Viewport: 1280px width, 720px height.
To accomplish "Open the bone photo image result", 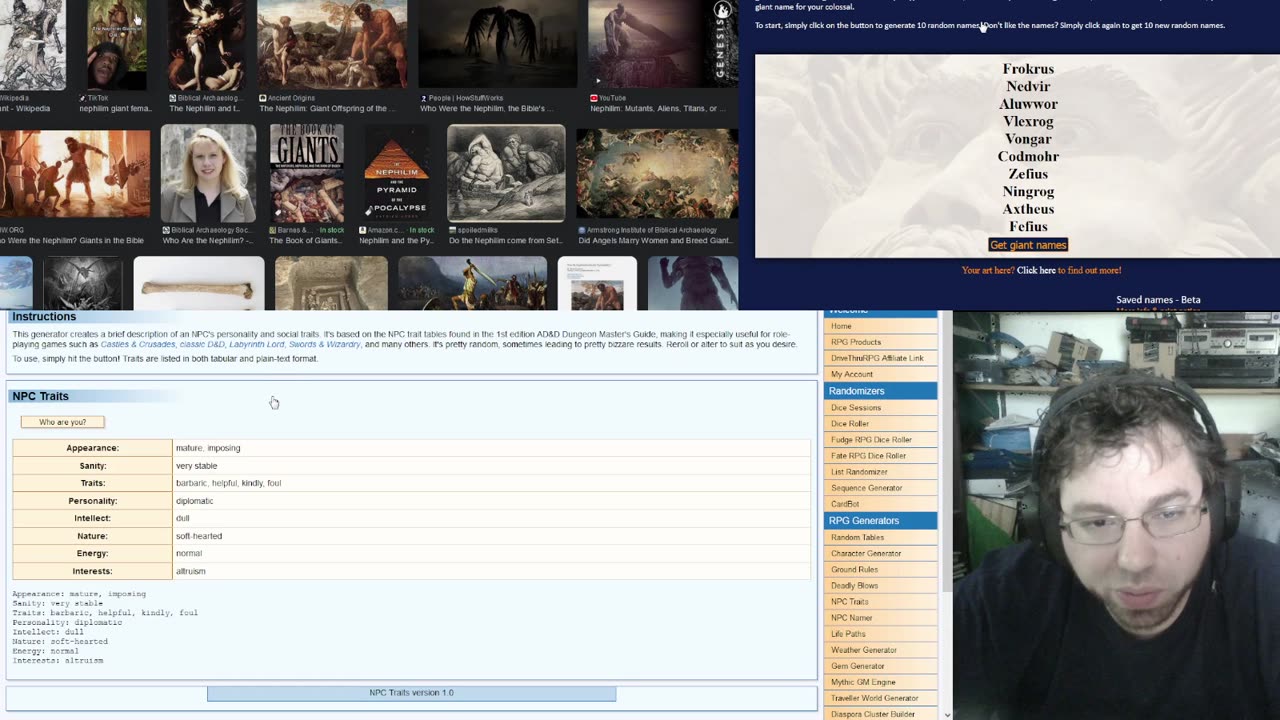I will pyautogui.click(x=199, y=283).
